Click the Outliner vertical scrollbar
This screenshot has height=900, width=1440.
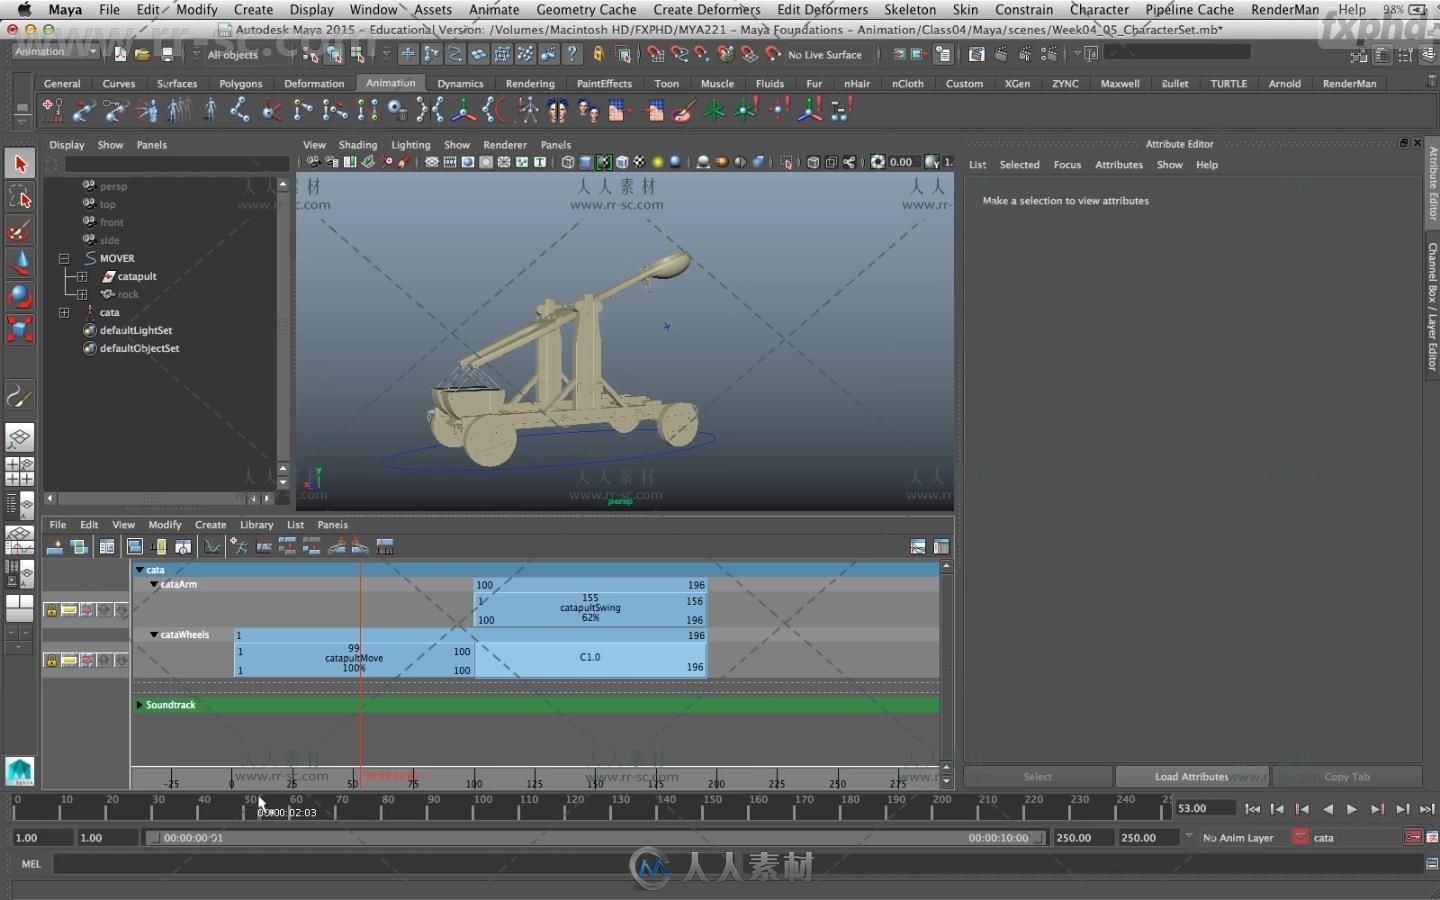283,332
